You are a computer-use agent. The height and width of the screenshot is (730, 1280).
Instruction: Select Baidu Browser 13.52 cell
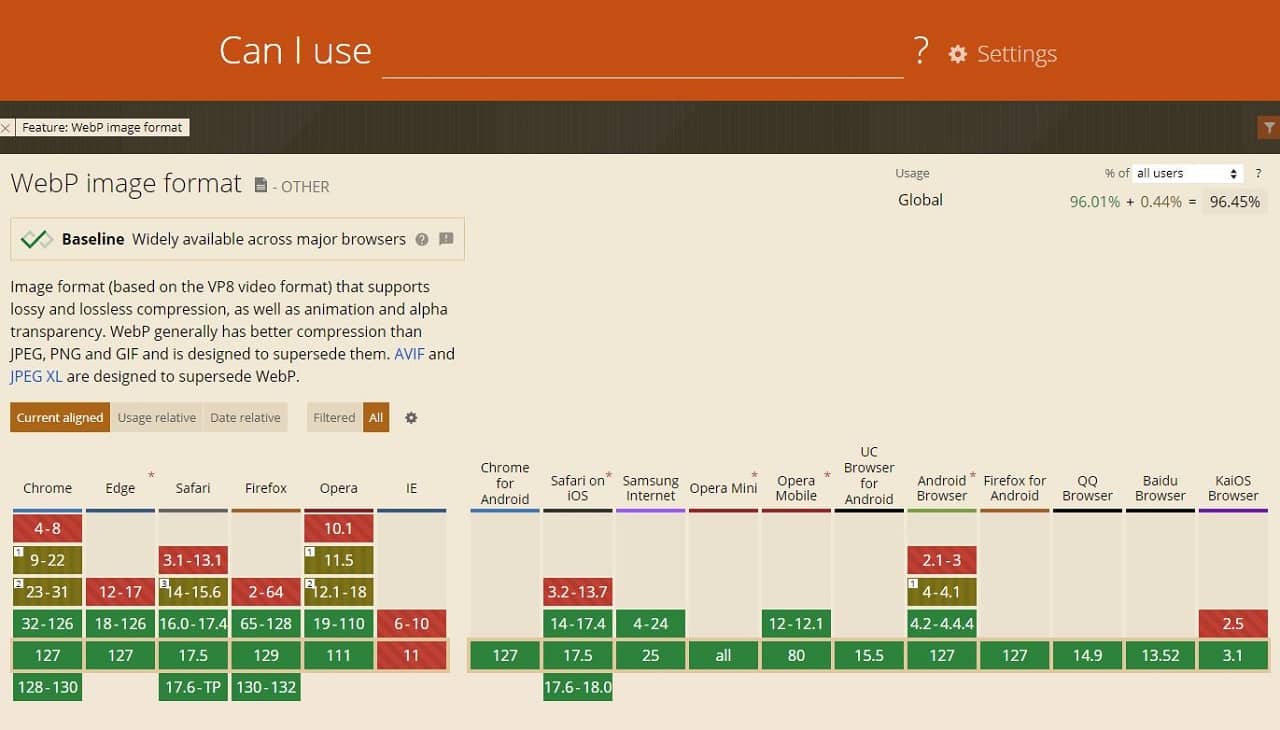click(x=1160, y=655)
